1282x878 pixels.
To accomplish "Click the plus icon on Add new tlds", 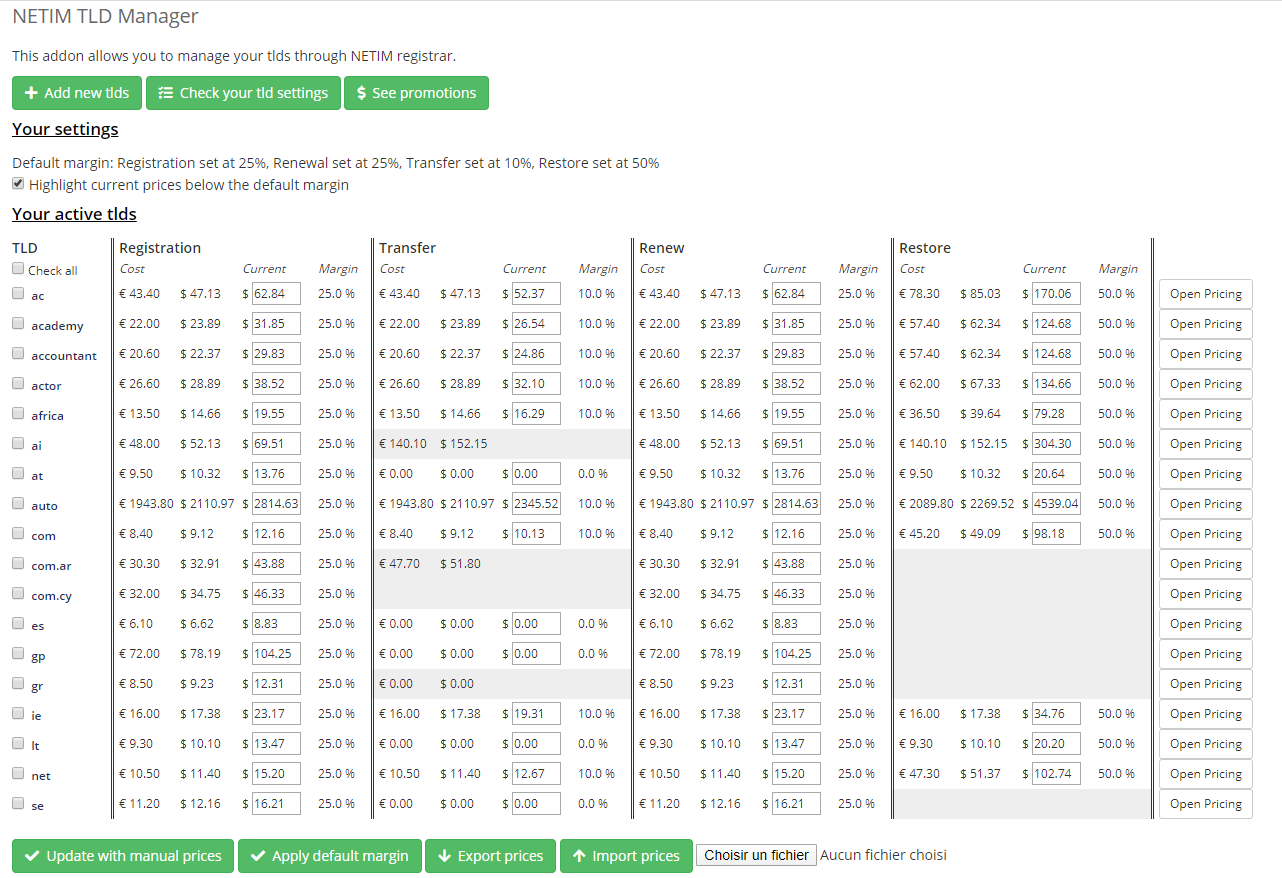I will tap(31, 93).
